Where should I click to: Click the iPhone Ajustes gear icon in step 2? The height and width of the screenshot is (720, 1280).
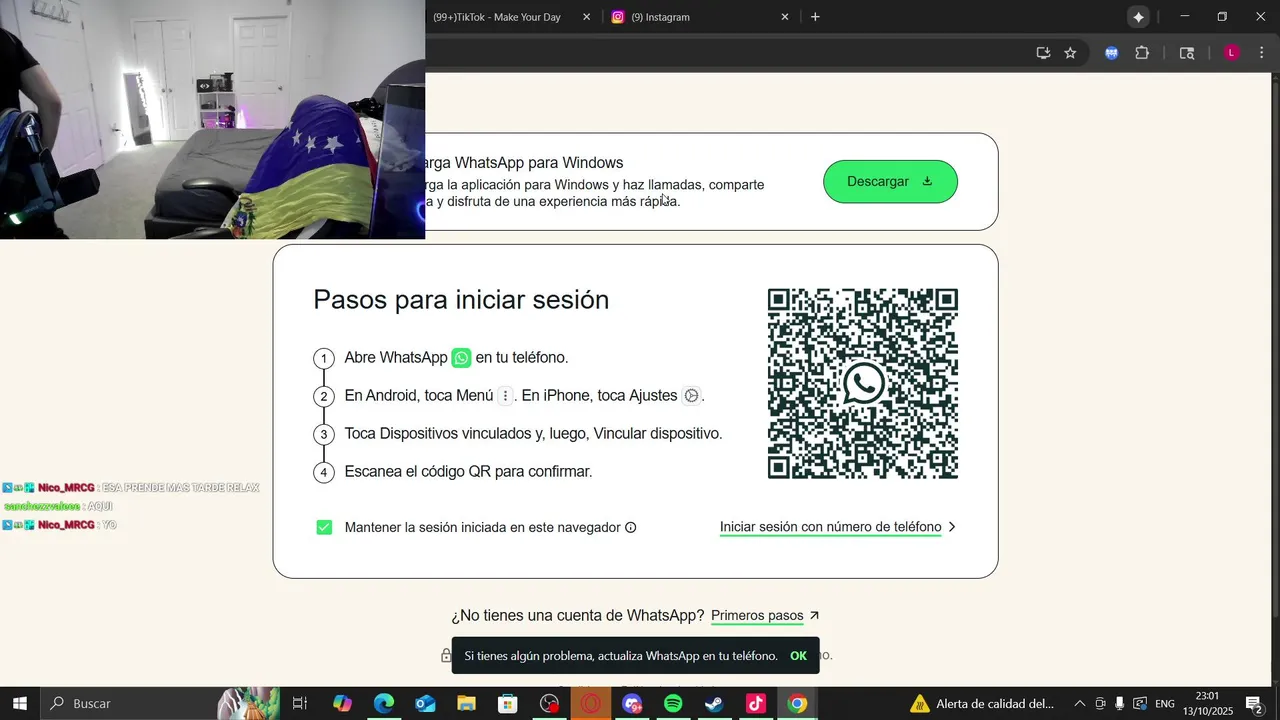pos(691,396)
